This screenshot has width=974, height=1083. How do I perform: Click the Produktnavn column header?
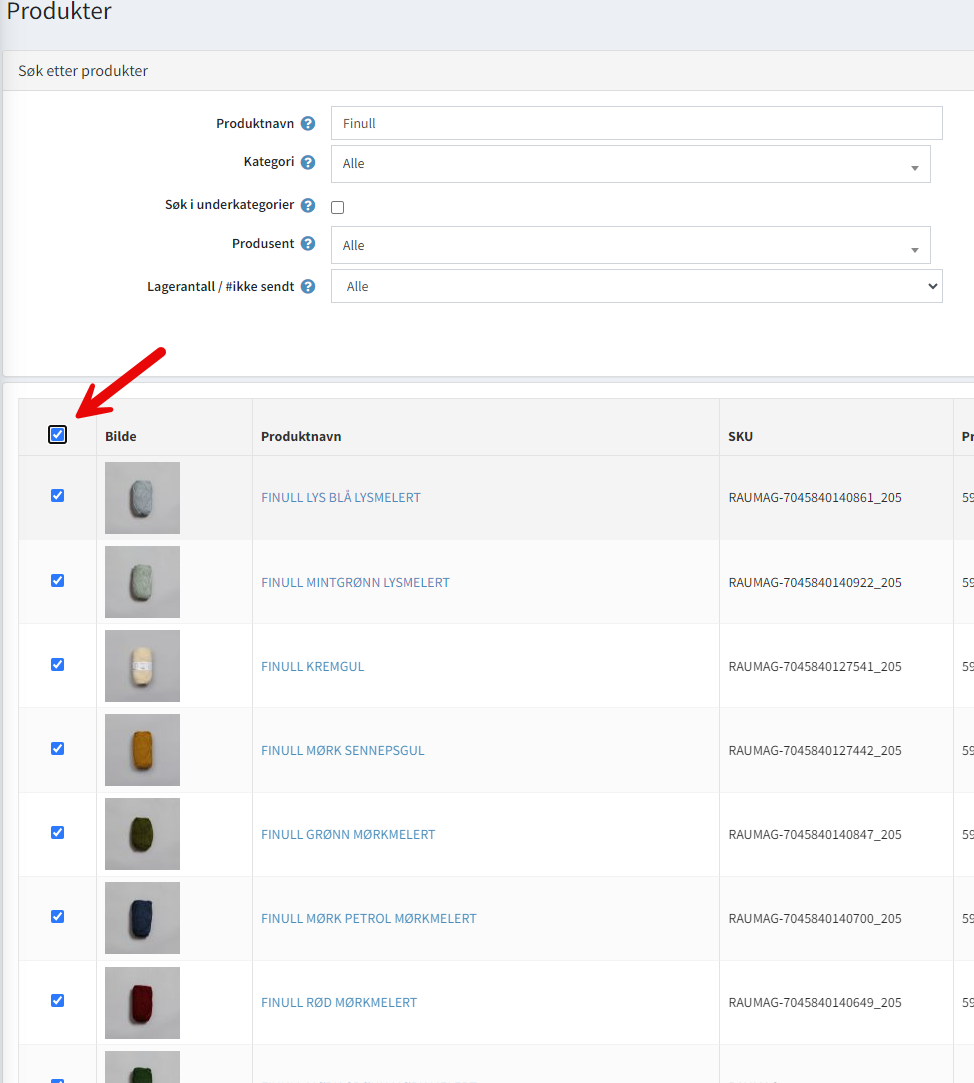(301, 437)
